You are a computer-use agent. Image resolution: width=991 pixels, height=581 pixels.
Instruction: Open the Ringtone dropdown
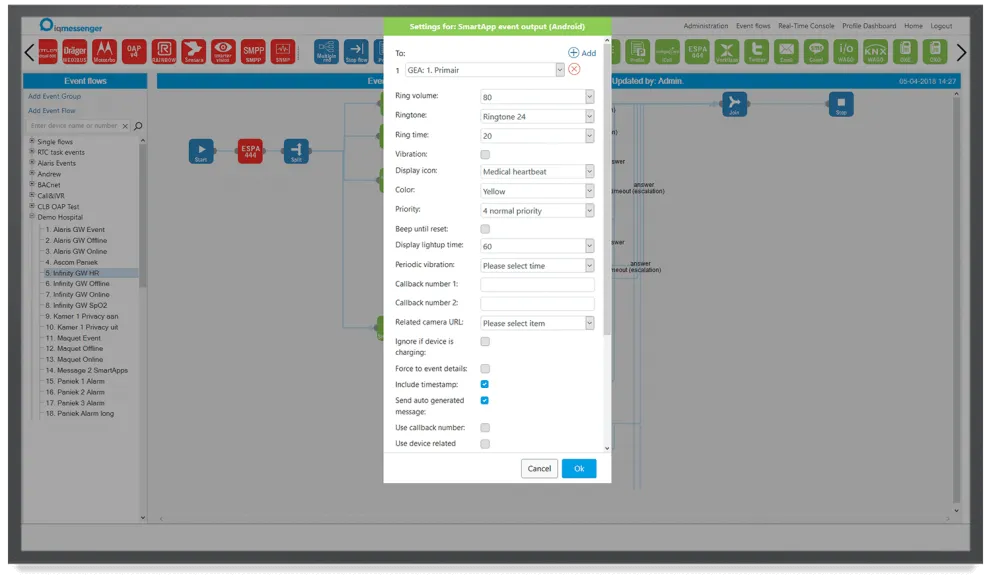(x=537, y=116)
